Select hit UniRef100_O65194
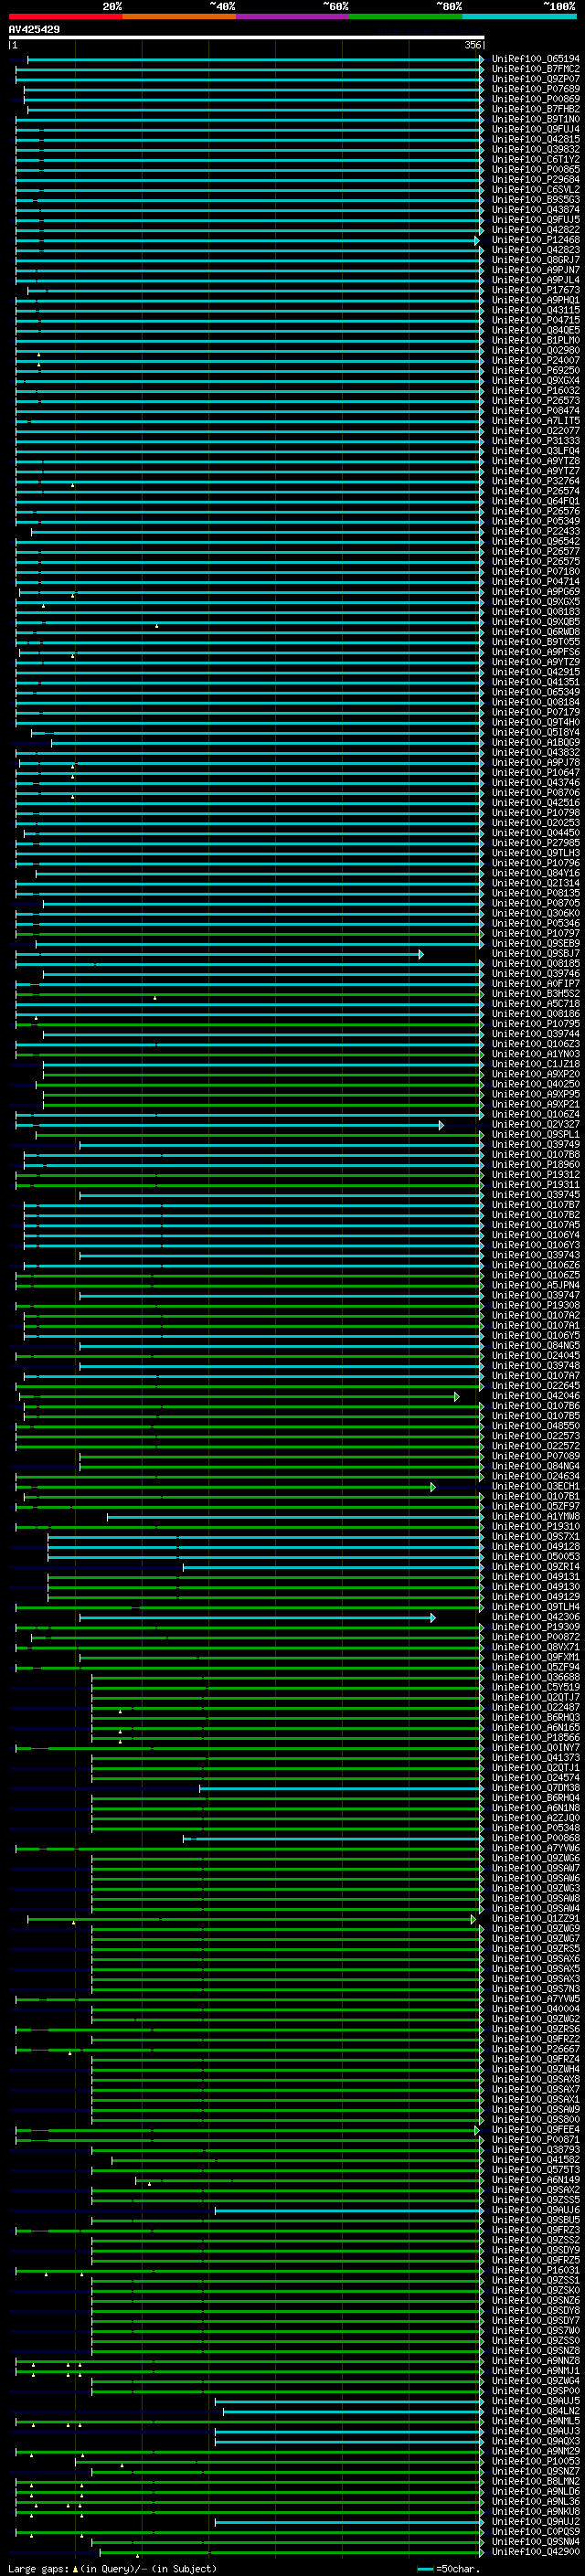The height and width of the screenshot is (2576, 585). tap(536, 59)
